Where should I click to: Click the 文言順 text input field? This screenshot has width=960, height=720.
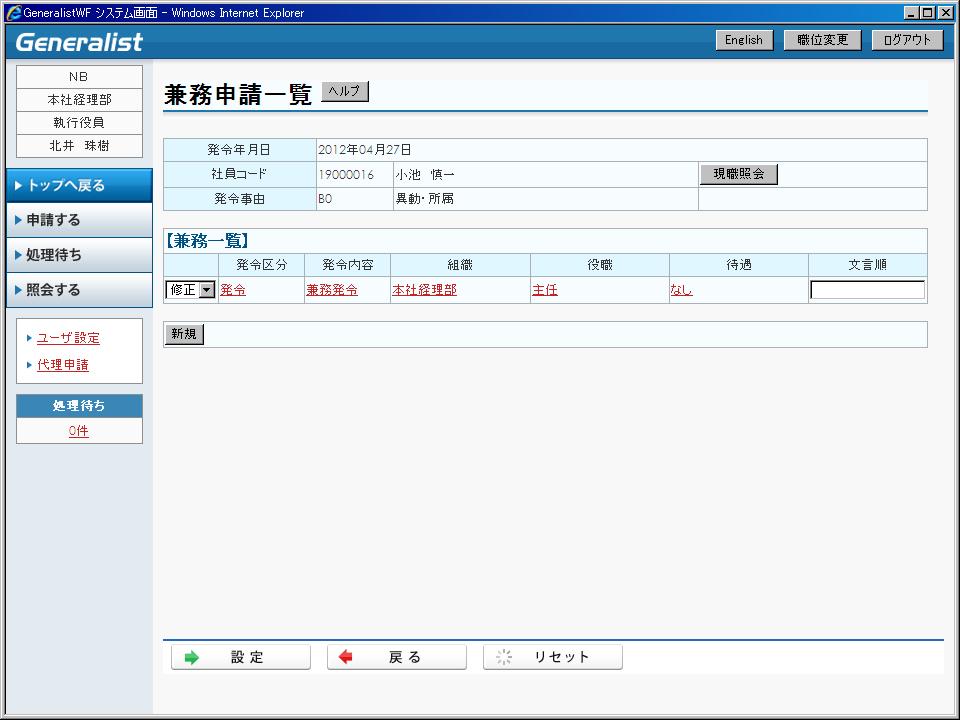pyautogui.click(x=867, y=290)
